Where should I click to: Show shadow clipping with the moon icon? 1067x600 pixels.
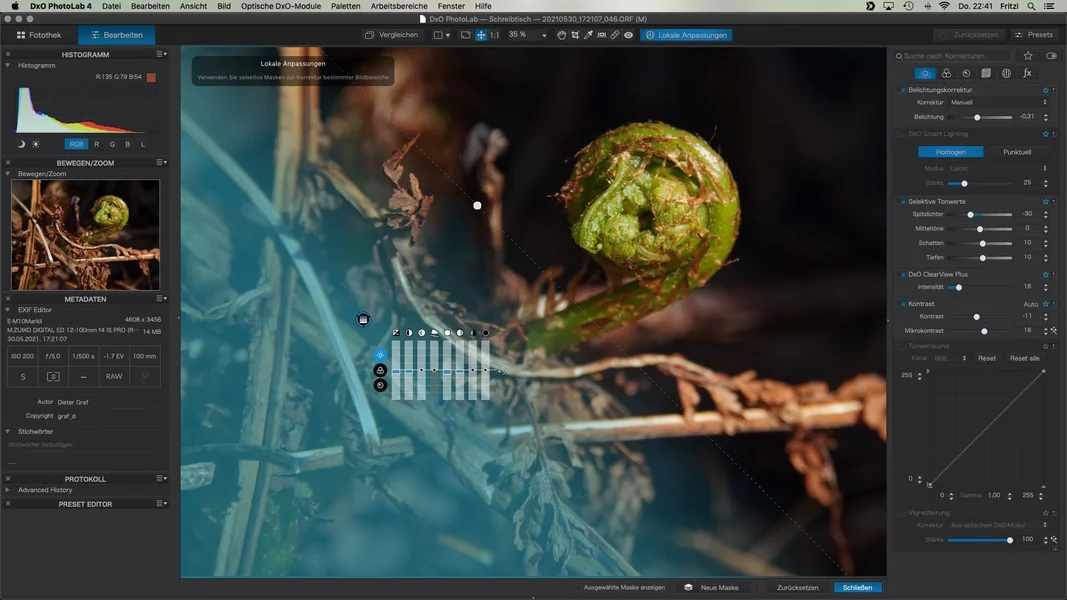[x=21, y=144]
